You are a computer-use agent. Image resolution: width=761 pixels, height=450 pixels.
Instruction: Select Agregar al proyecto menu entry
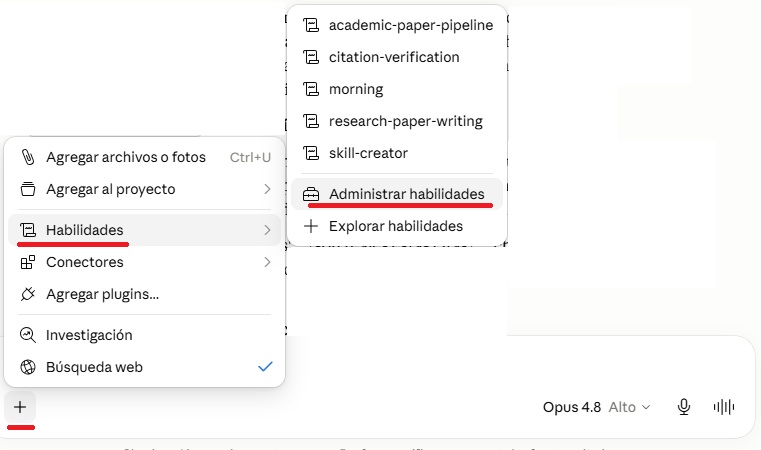[145, 189]
